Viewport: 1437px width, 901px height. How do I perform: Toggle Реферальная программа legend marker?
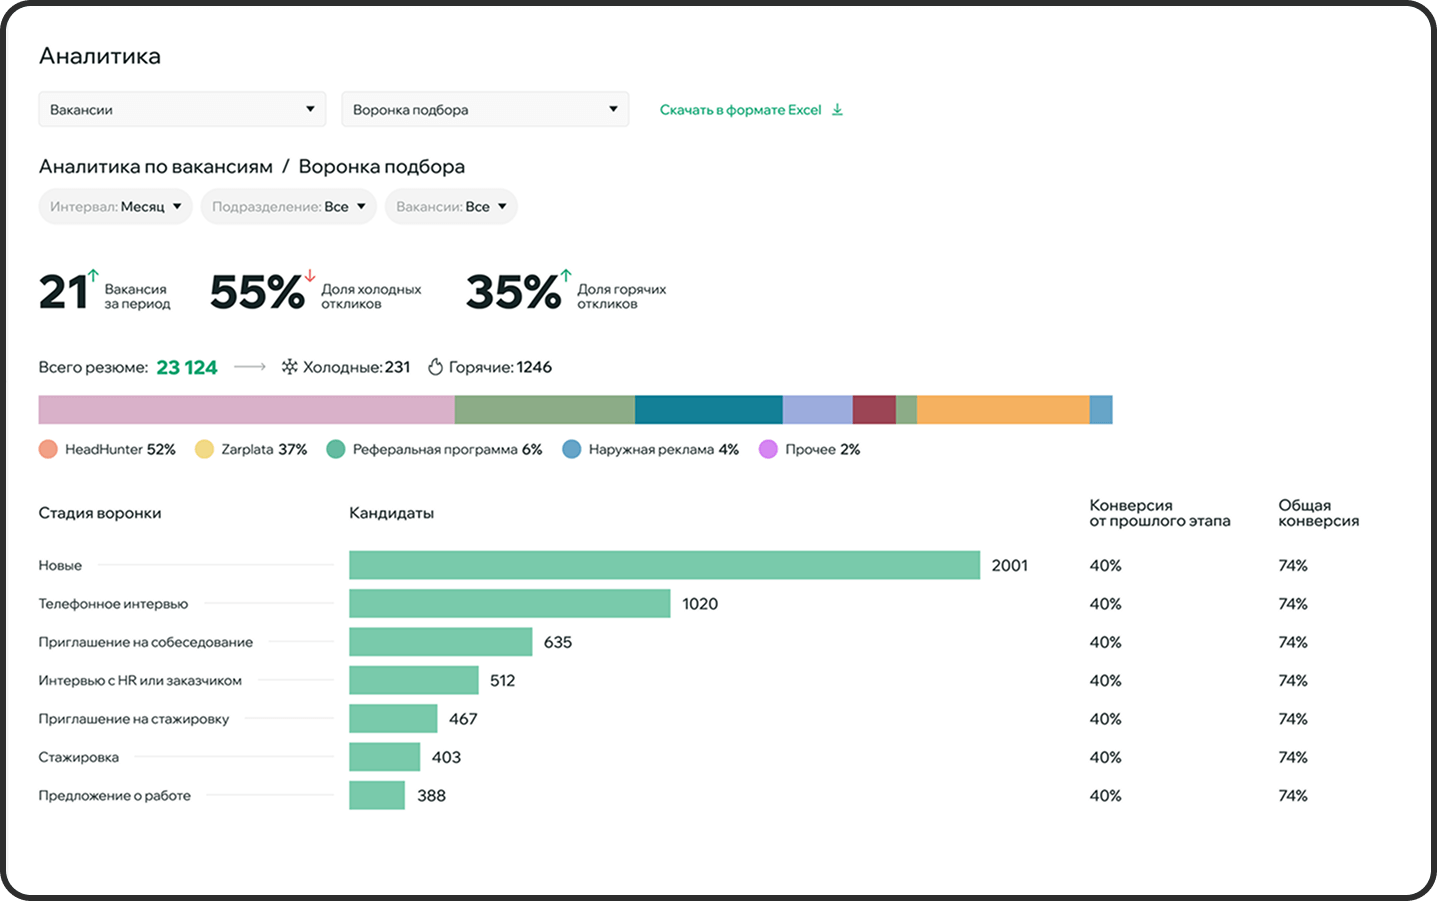click(336, 449)
